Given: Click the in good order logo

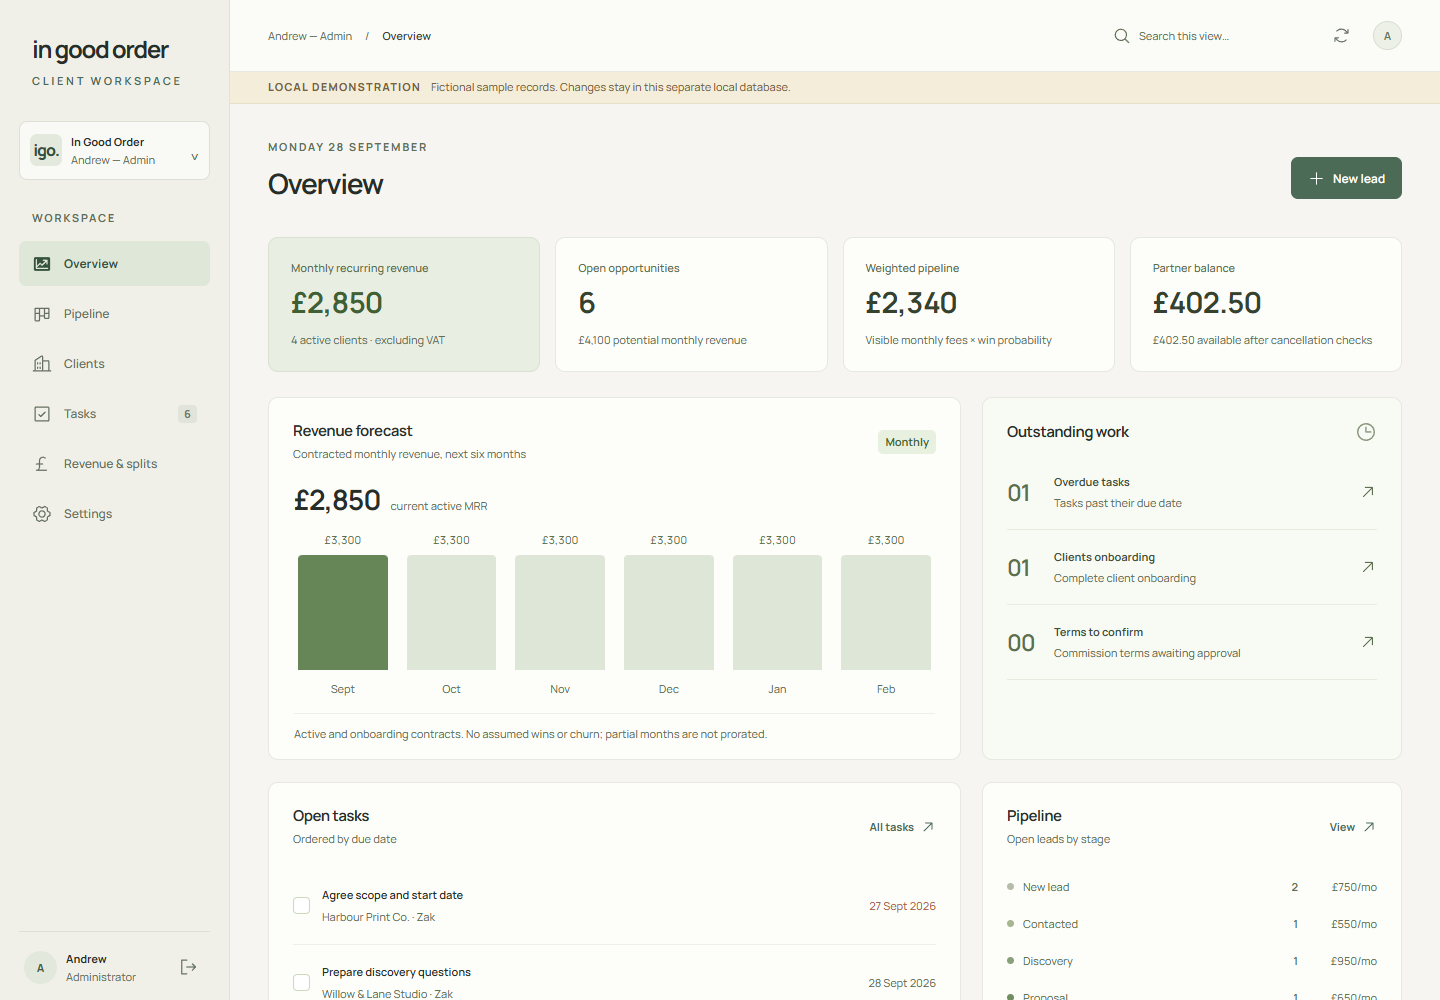Looking at the screenshot, I should pos(101,50).
